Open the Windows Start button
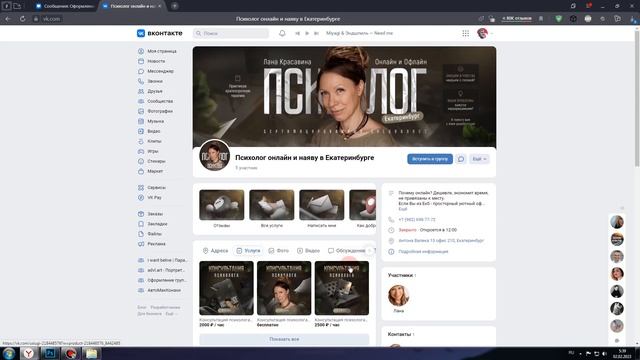 9,353
